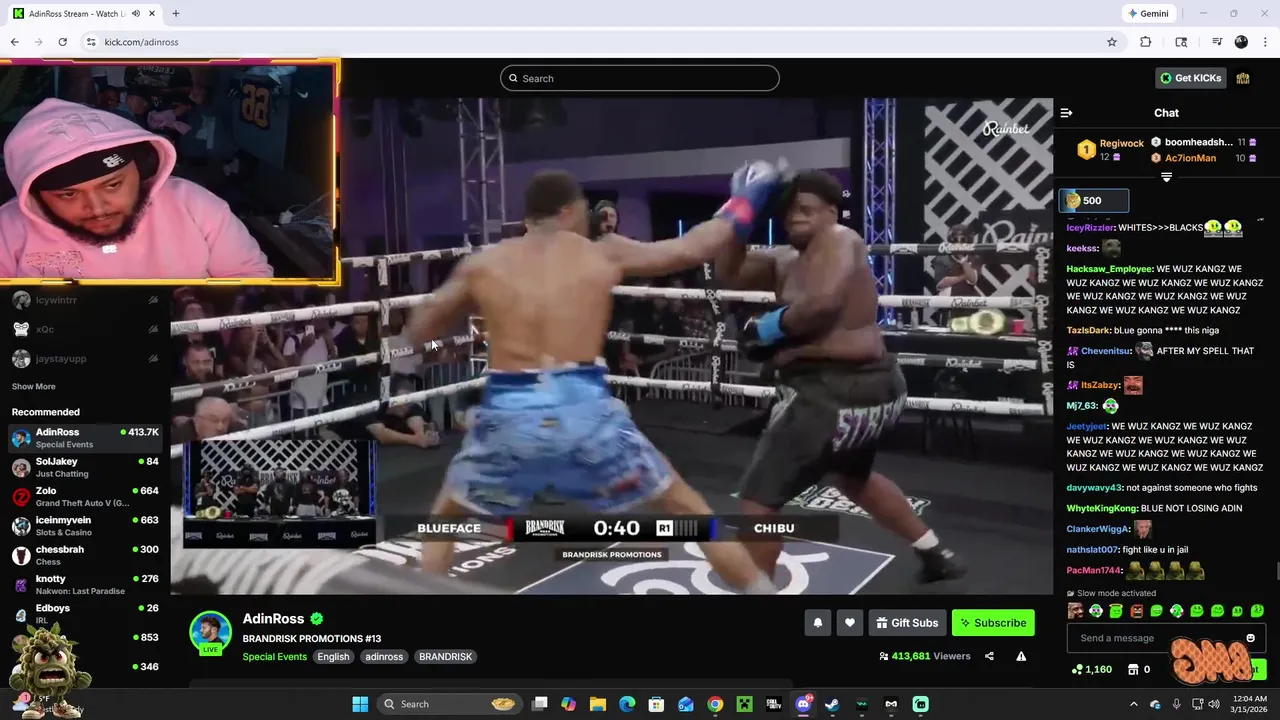The height and width of the screenshot is (720, 1280).
Task: Open the clock showing 12:04 AM
Action: [x=1250, y=704]
